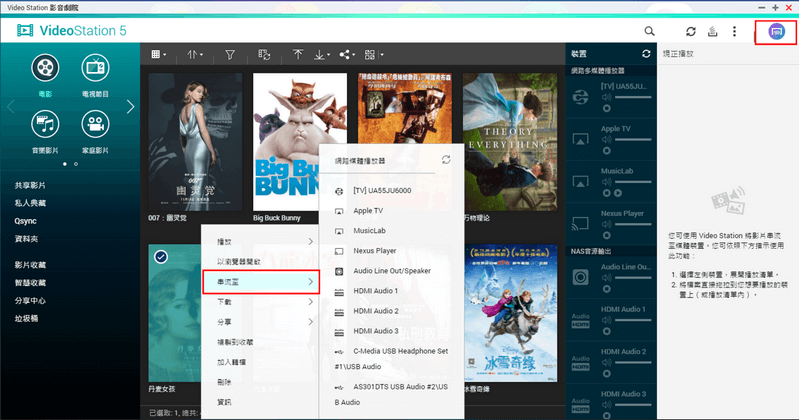The height and width of the screenshot is (420, 800).
Task: Open the Movies category icon
Action: (x=45, y=68)
